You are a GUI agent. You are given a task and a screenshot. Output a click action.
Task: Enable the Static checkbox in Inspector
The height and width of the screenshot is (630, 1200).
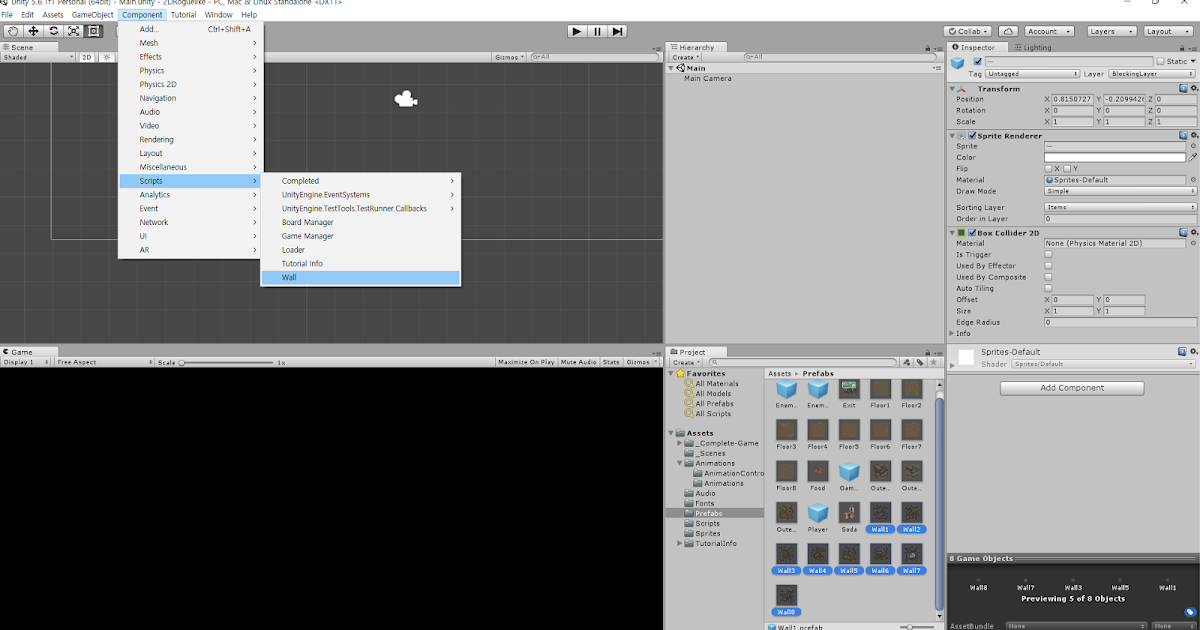point(1160,61)
